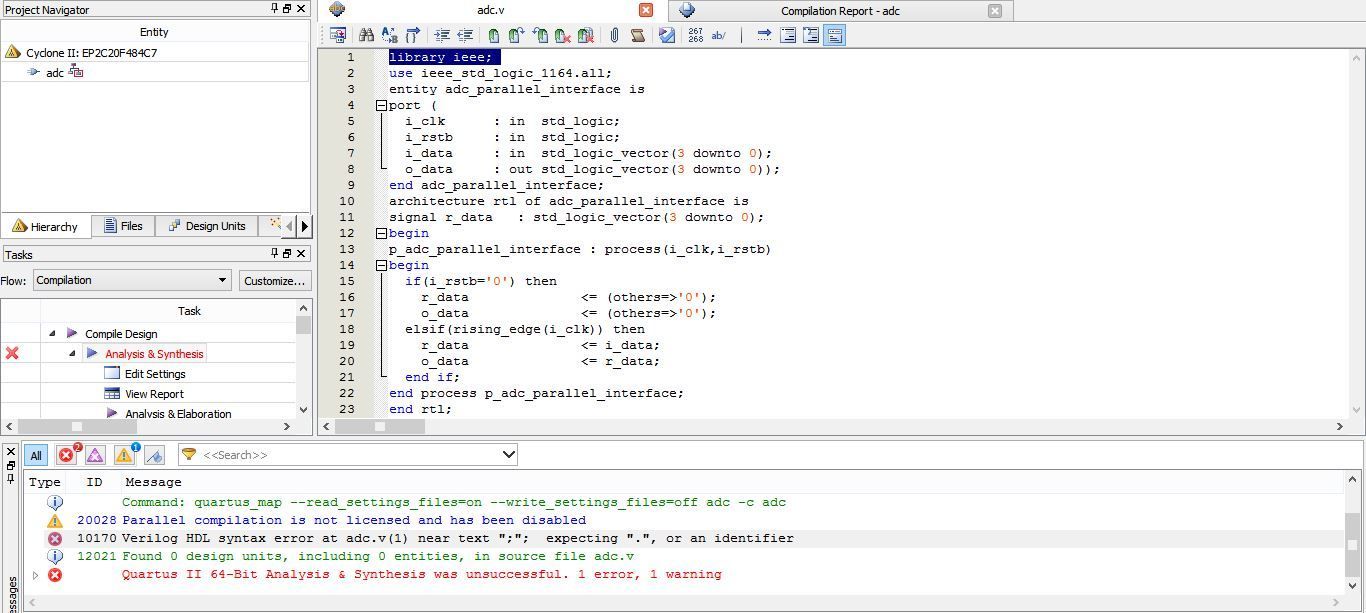Click the code editor horizontal scrollbar thumb
Viewport: 1366px width, 613px height.
380,426
